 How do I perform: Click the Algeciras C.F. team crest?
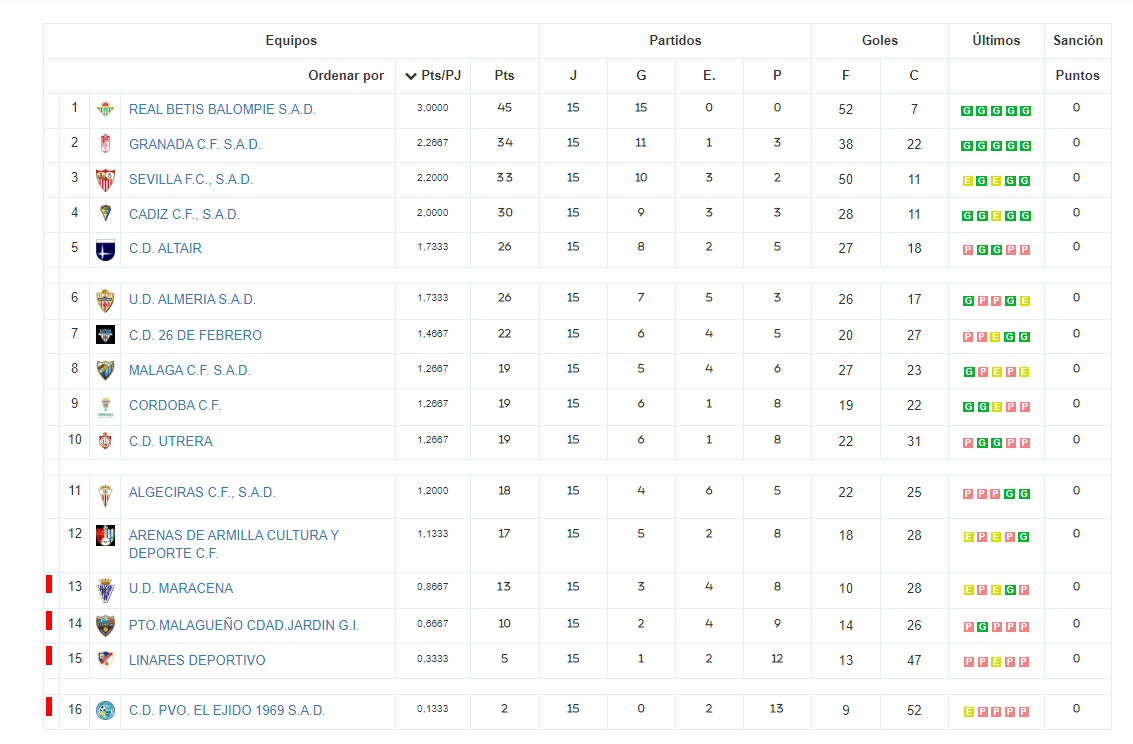[105, 495]
